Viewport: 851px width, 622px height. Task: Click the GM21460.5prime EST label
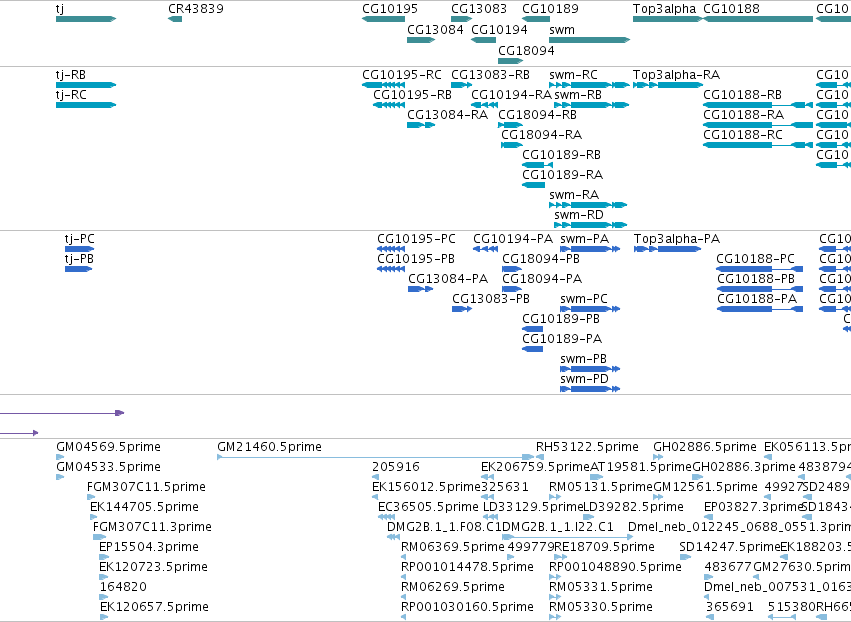click(x=269, y=447)
